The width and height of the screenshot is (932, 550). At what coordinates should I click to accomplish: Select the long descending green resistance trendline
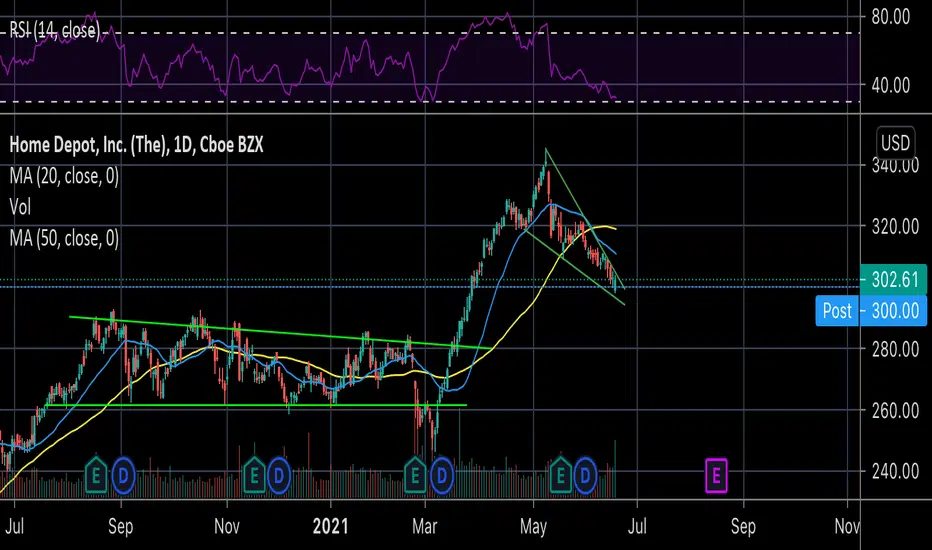(279, 332)
